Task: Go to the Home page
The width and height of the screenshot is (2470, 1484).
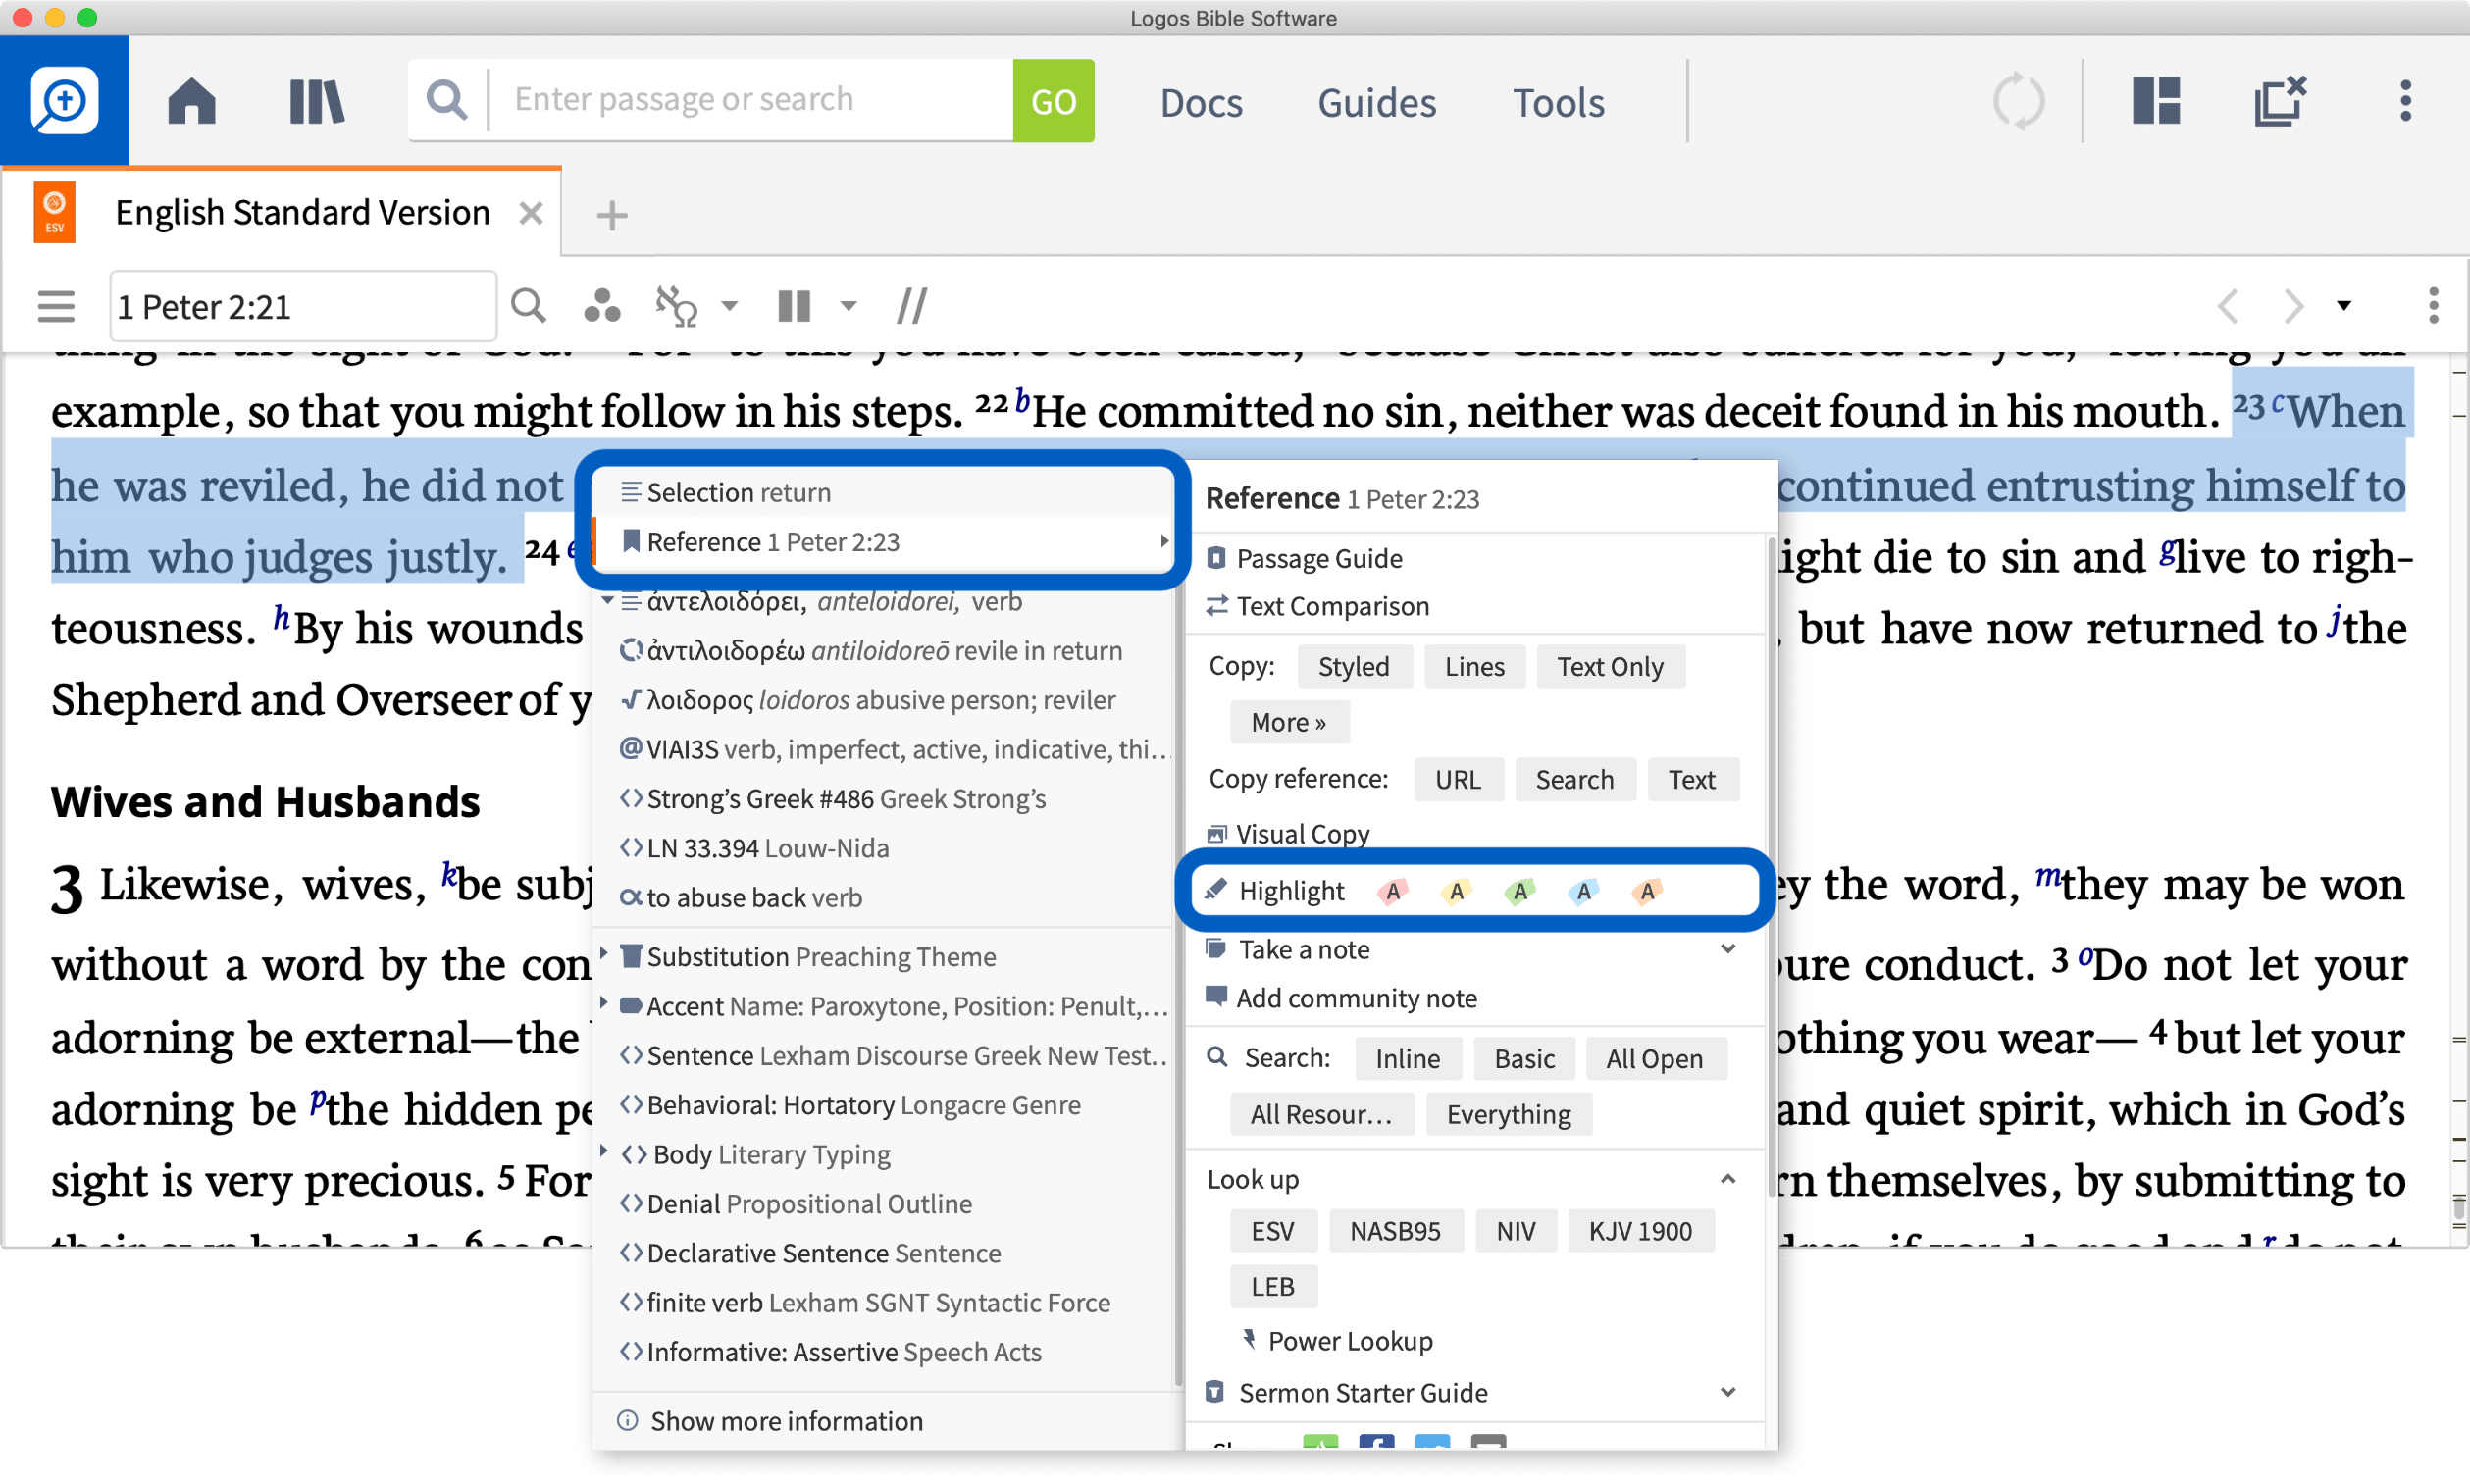Action: (191, 101)
